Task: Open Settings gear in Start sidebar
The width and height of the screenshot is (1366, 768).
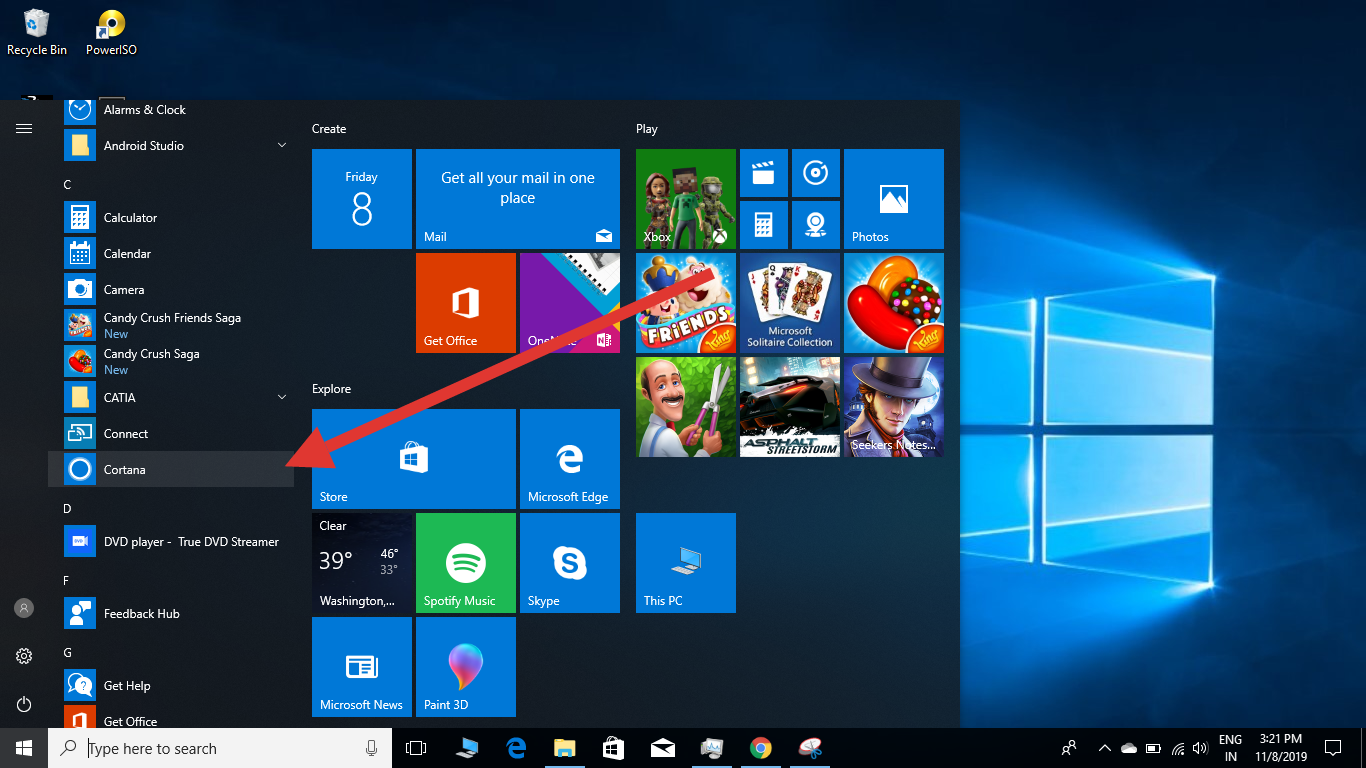Action: [24, 656]
